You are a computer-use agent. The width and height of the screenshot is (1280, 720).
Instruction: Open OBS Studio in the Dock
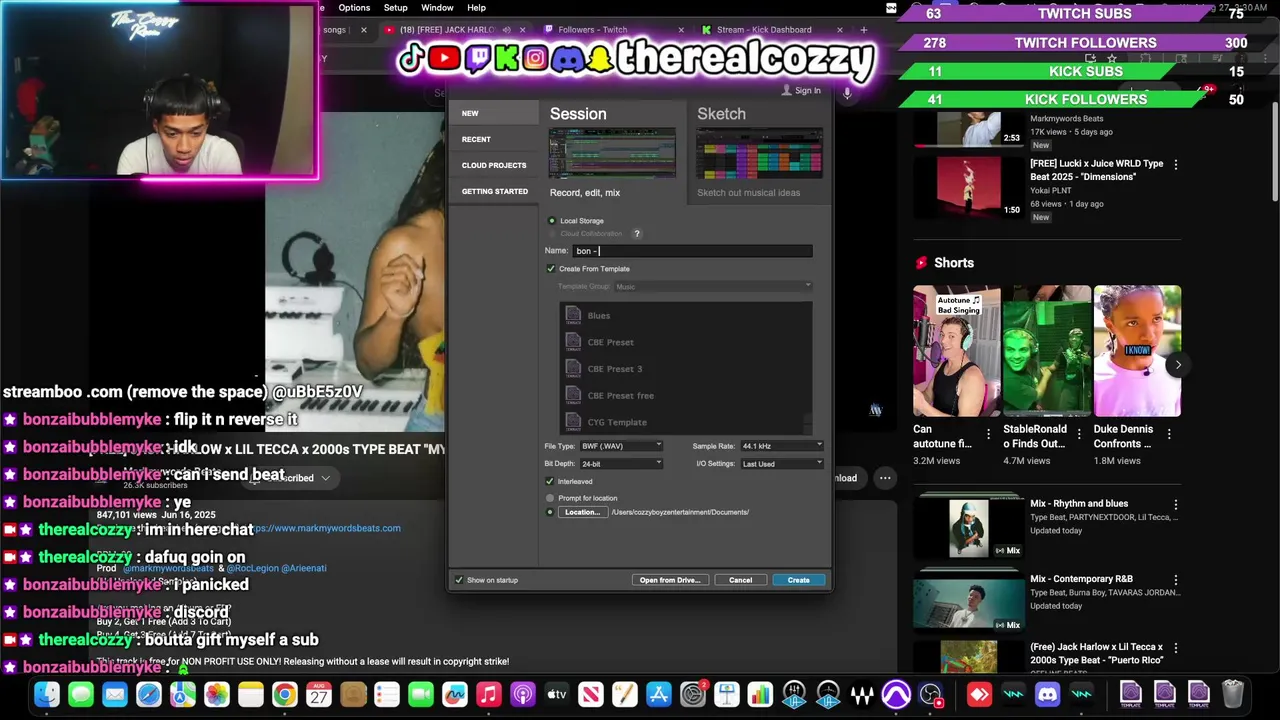pos(930,694)
